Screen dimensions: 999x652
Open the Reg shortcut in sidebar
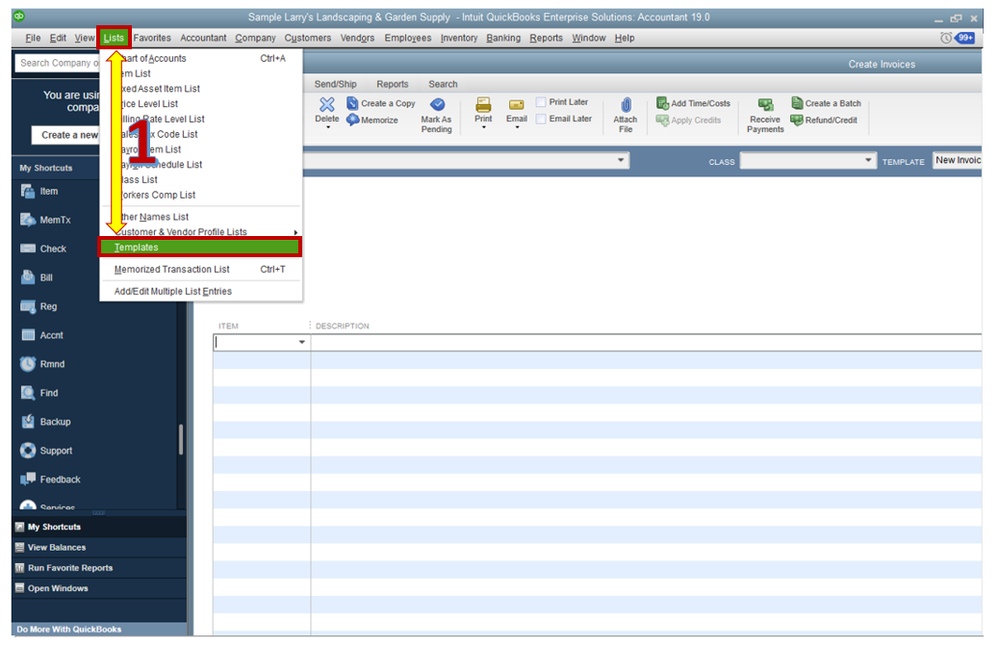click(39, 307)
